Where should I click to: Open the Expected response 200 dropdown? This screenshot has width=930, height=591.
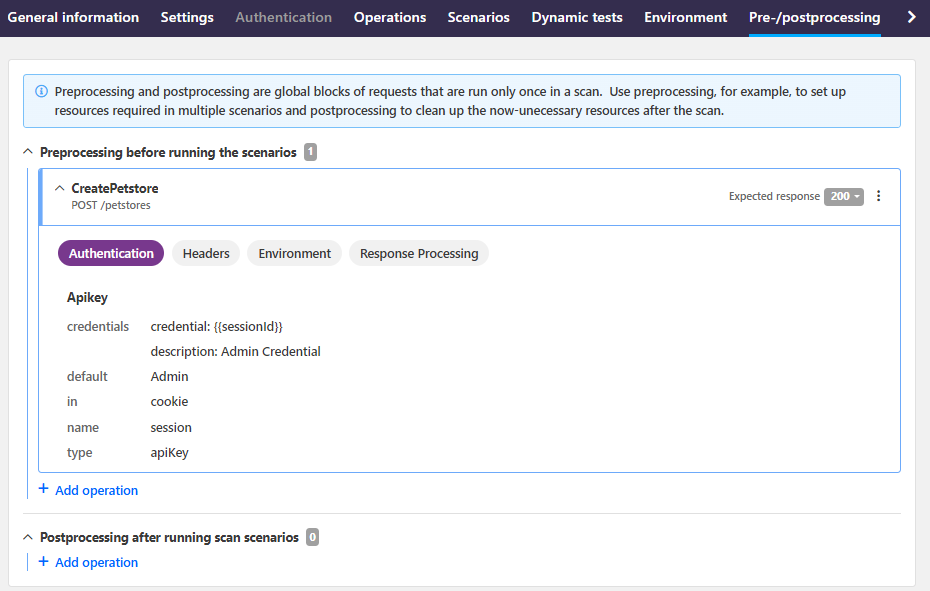(x=844, y=196)
